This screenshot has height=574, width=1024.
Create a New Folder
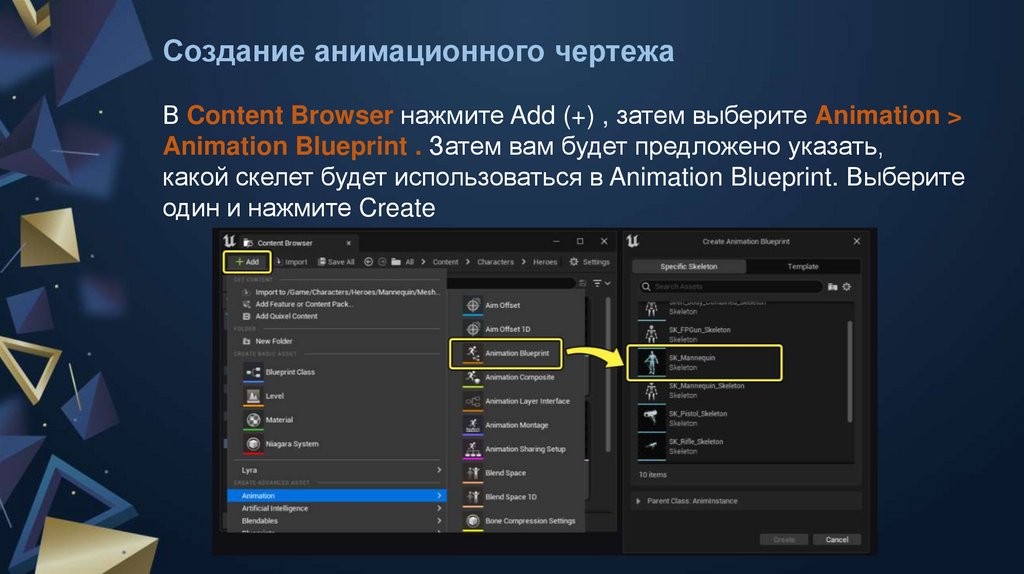coord(268,341)
